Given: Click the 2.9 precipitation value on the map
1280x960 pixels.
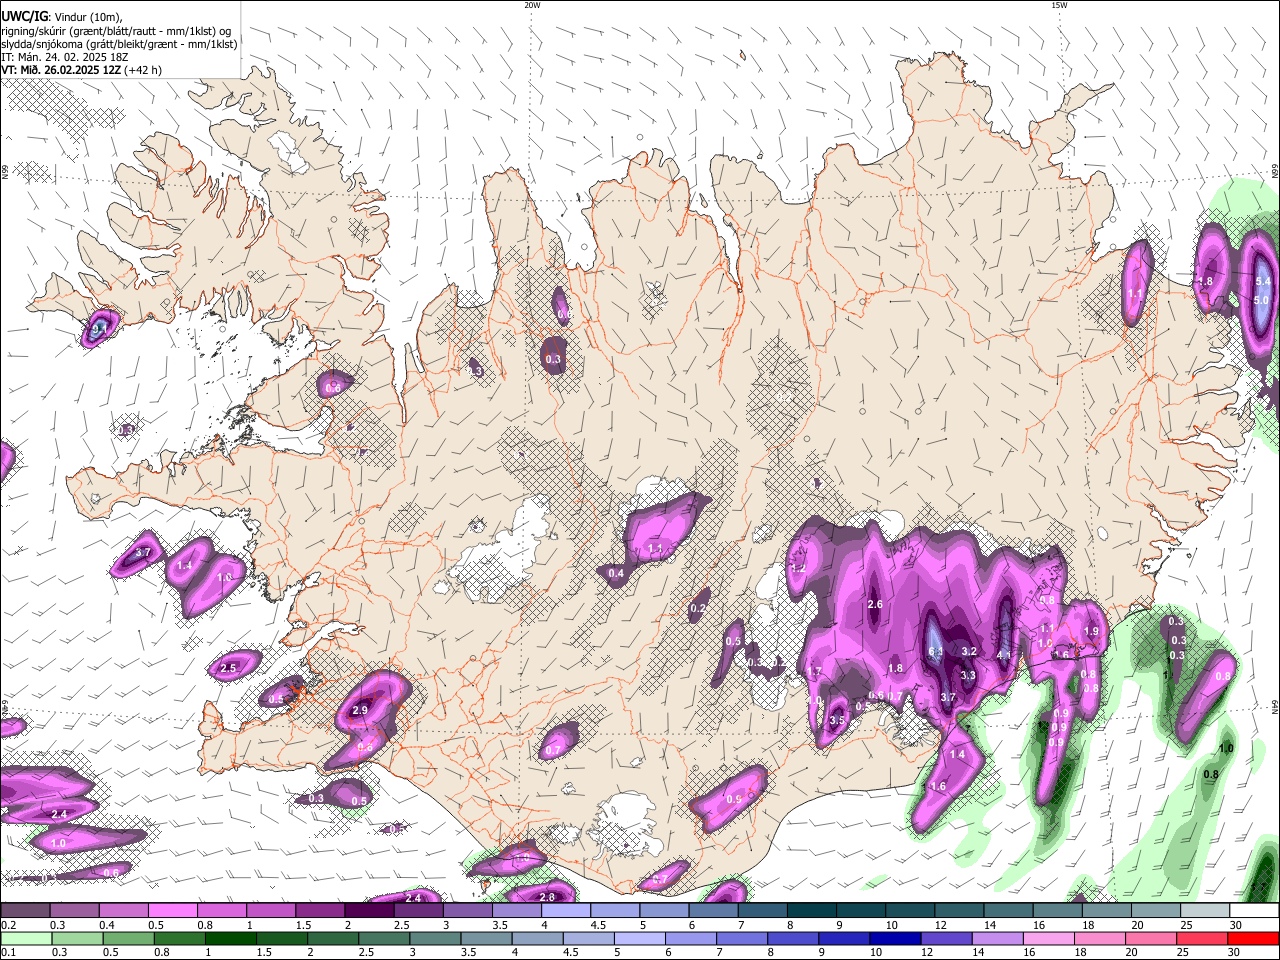Looking at the screenshot, I should (361, 710).
